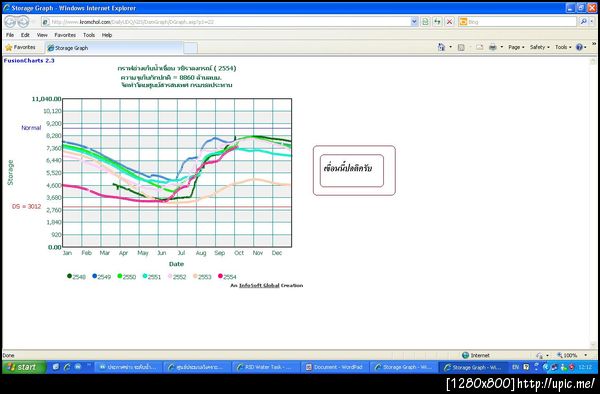
Task: Open the Edit menu
Action: (x=25, y=35)
